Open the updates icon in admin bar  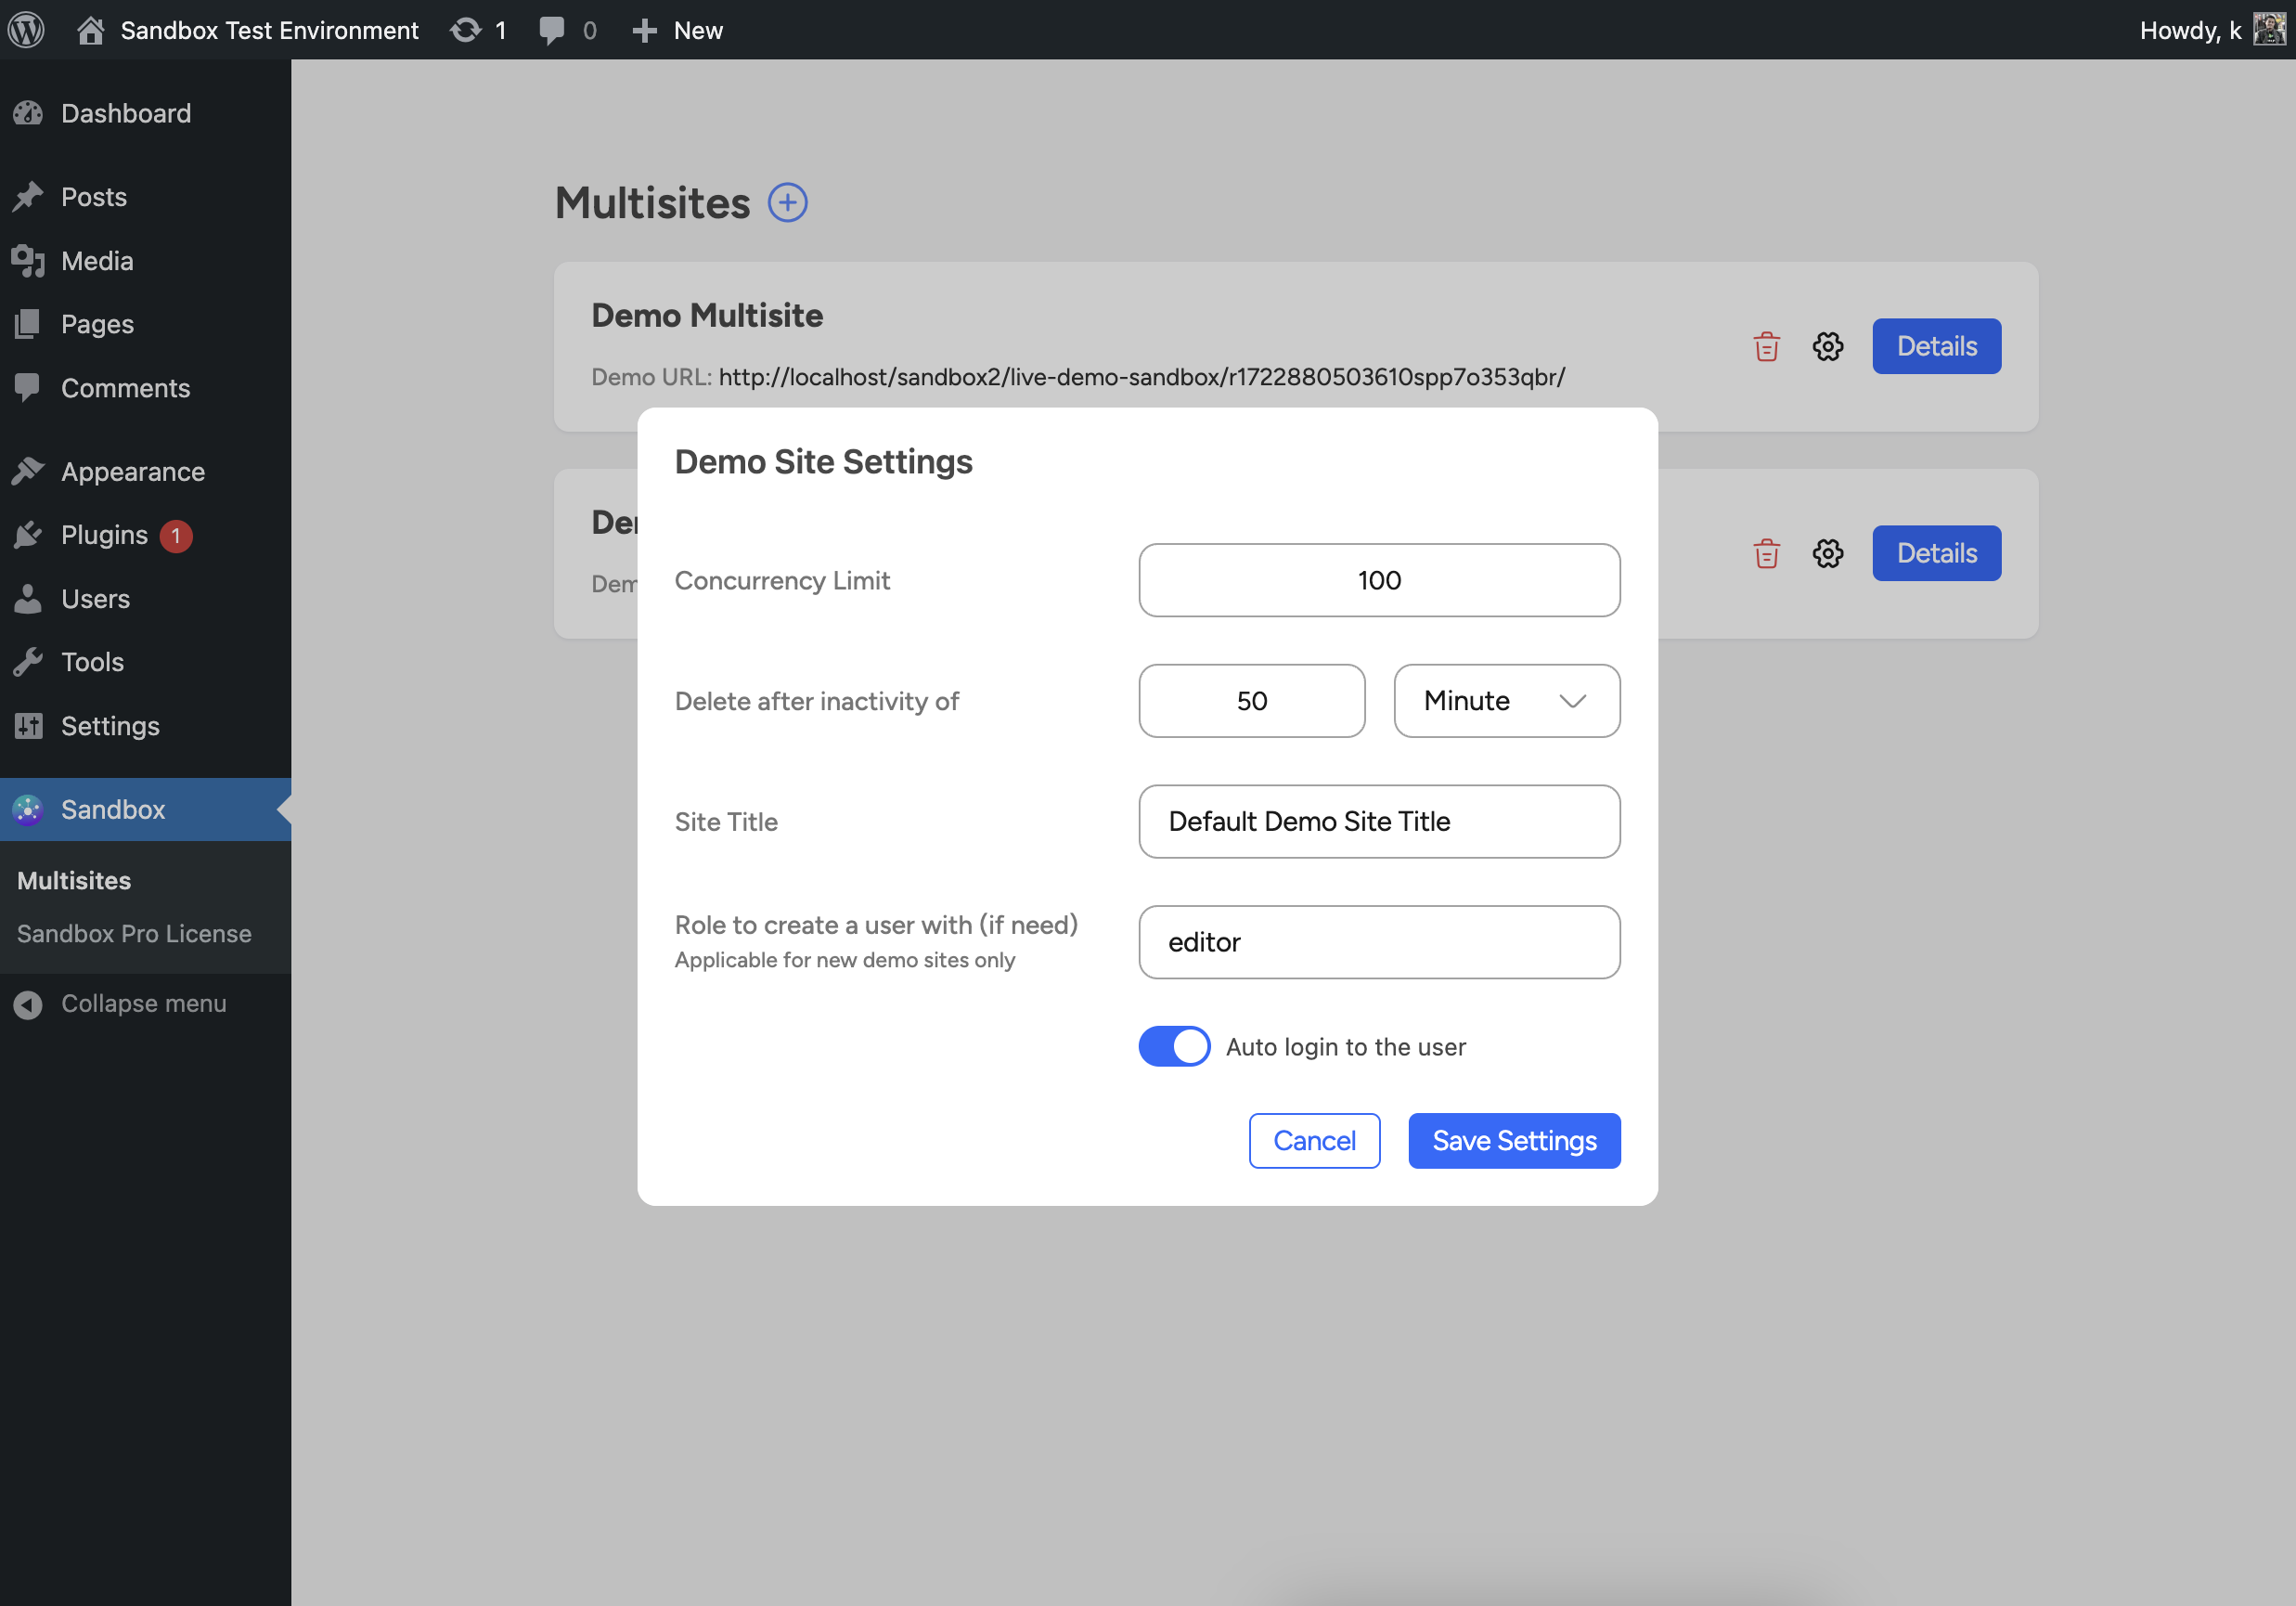pos(465,30)
